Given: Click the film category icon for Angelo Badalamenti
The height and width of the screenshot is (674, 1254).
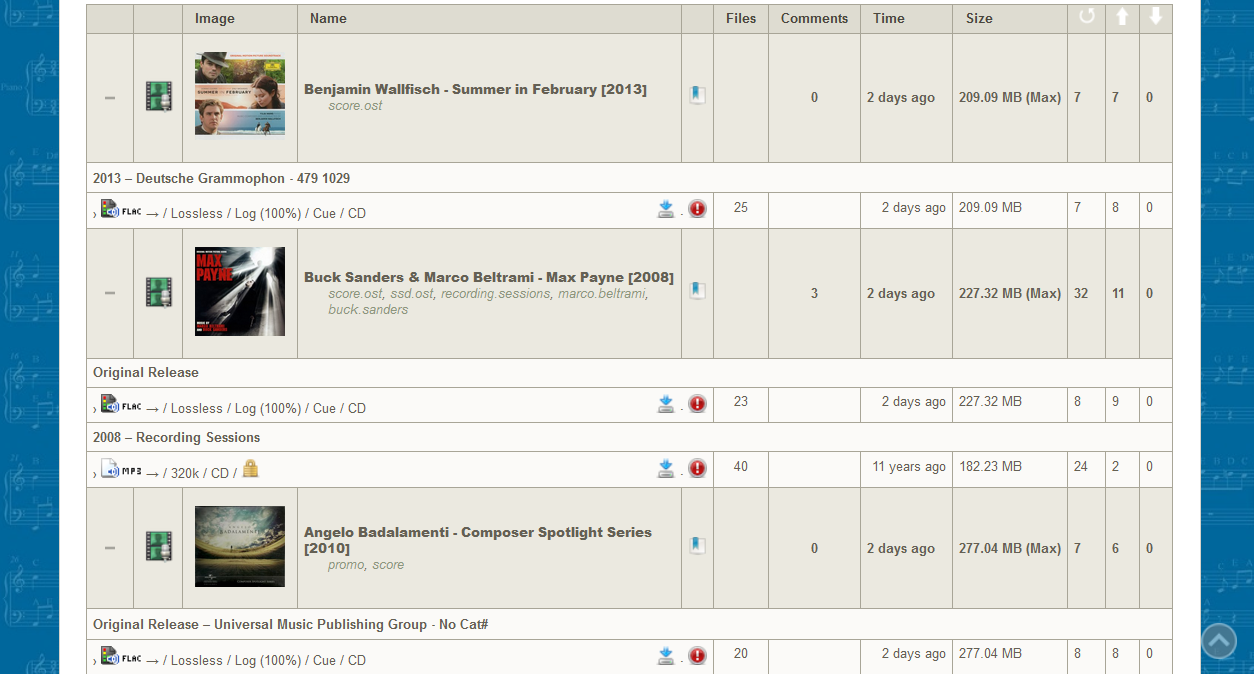Looking at the screenshot, I should point(158,547).
